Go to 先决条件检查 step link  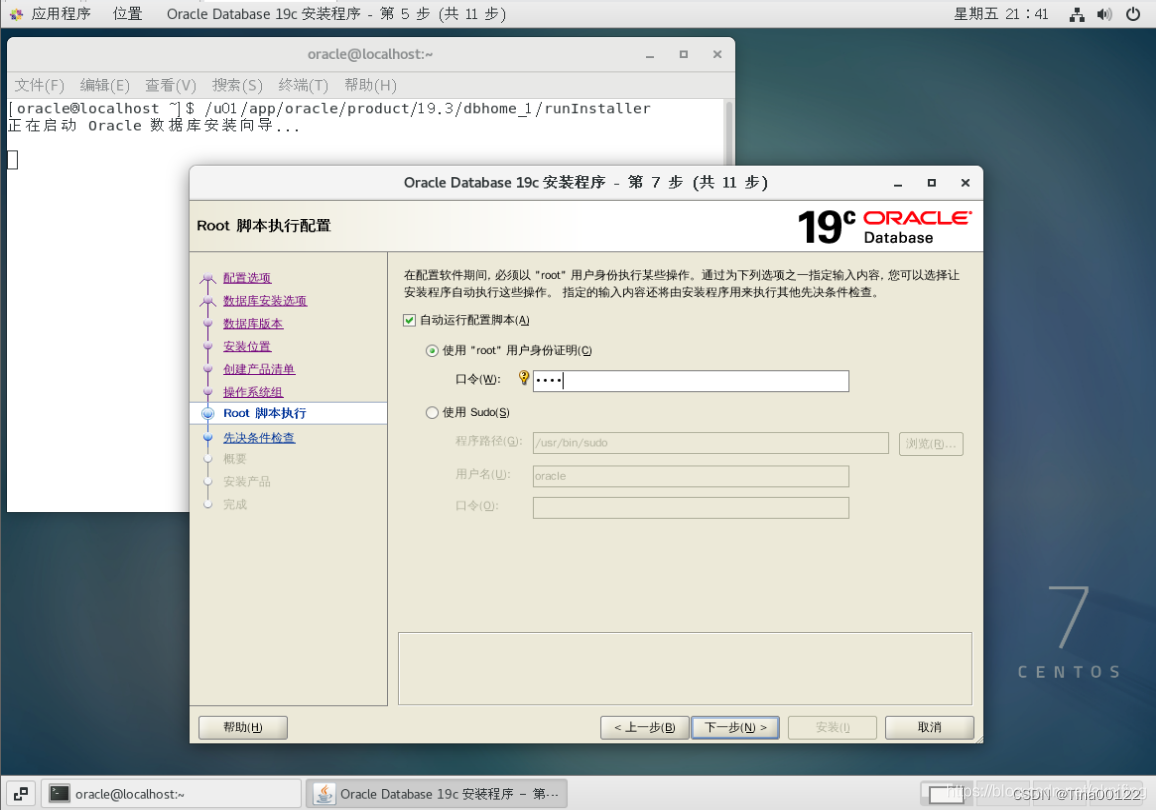259,438
